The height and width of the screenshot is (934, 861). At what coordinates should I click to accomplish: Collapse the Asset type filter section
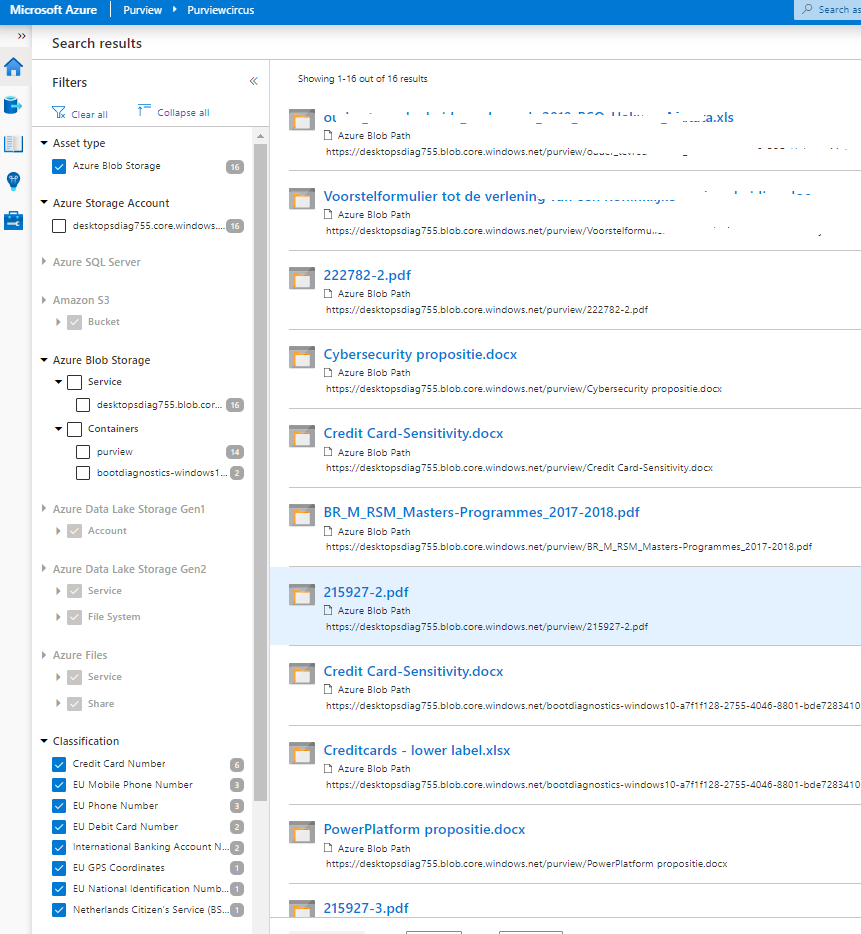coord(44,143)
